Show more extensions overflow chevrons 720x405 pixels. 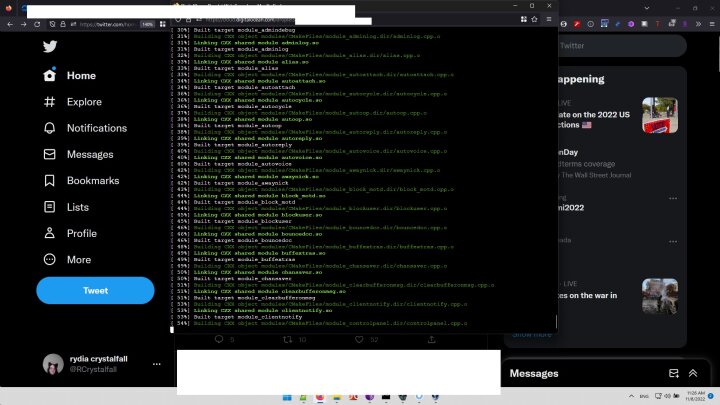(698, 24)
